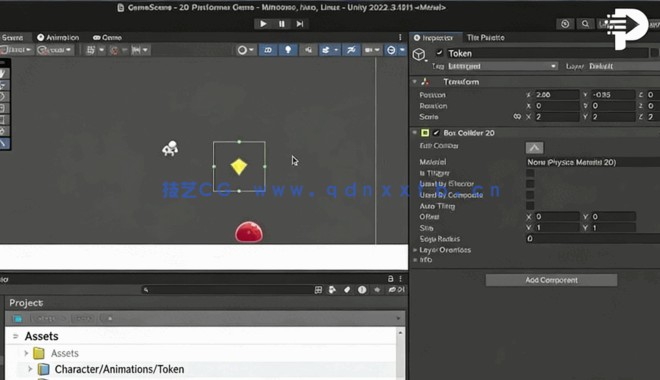Toggle scene effects button
This screenshot has width=660, height=380.
pyautogui.click(x=325, y=50)
